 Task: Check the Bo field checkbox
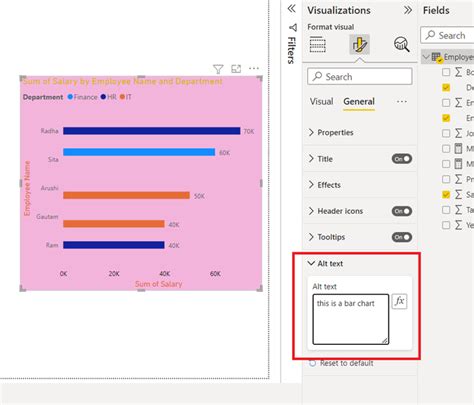tap(446, 72)
